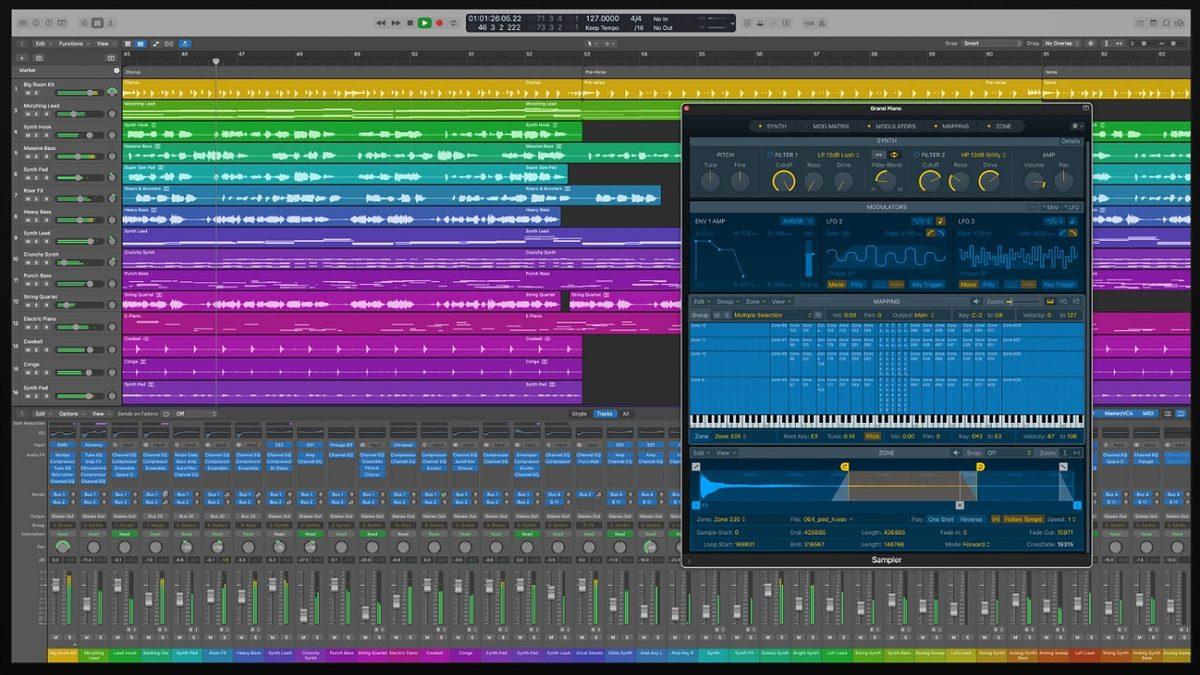The width and height of the screenshot is (1200, 675).
Task: Click the Details button in the Synth panel
Action: point(1069,140)
